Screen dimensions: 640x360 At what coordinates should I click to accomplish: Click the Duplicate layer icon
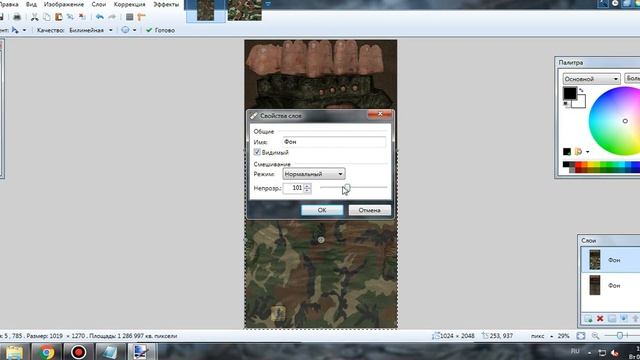(x=612, y=318)
